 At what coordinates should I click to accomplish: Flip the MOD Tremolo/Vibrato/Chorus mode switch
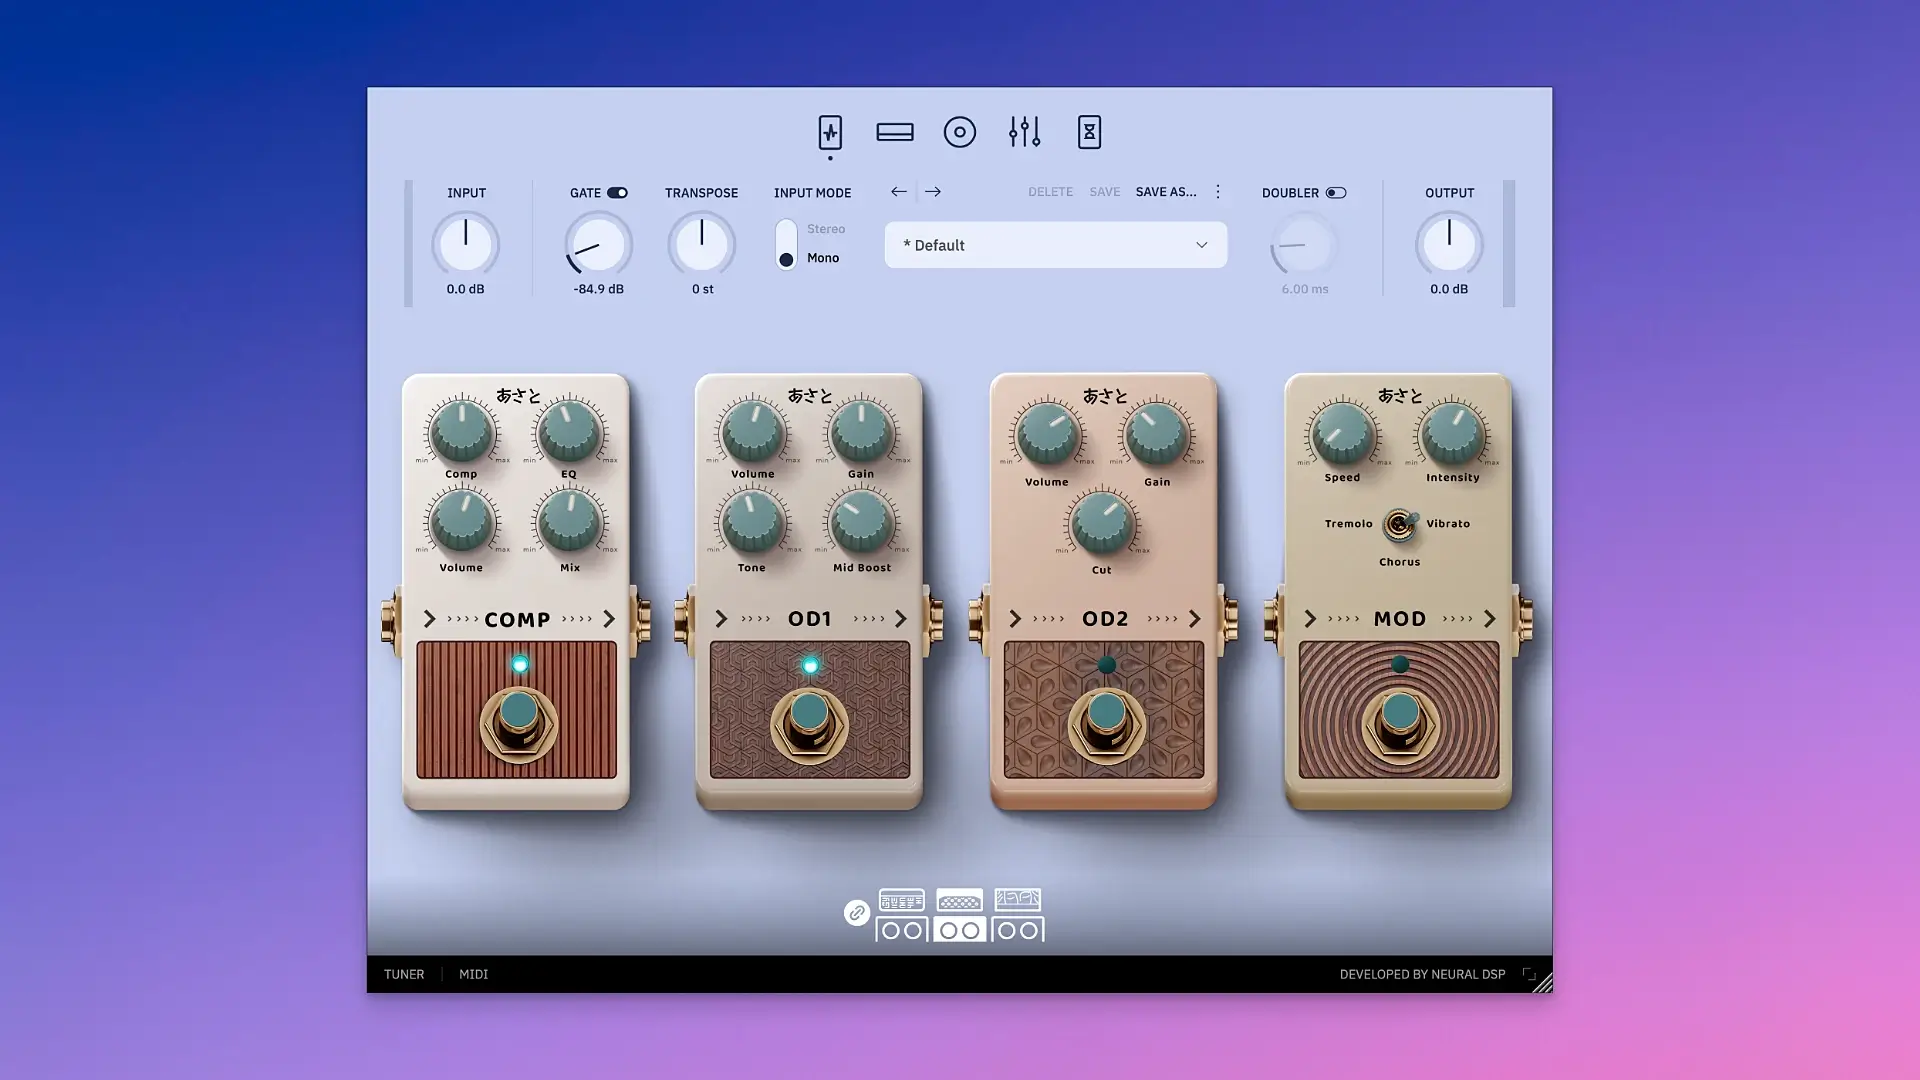click(x=1400, y=524)
